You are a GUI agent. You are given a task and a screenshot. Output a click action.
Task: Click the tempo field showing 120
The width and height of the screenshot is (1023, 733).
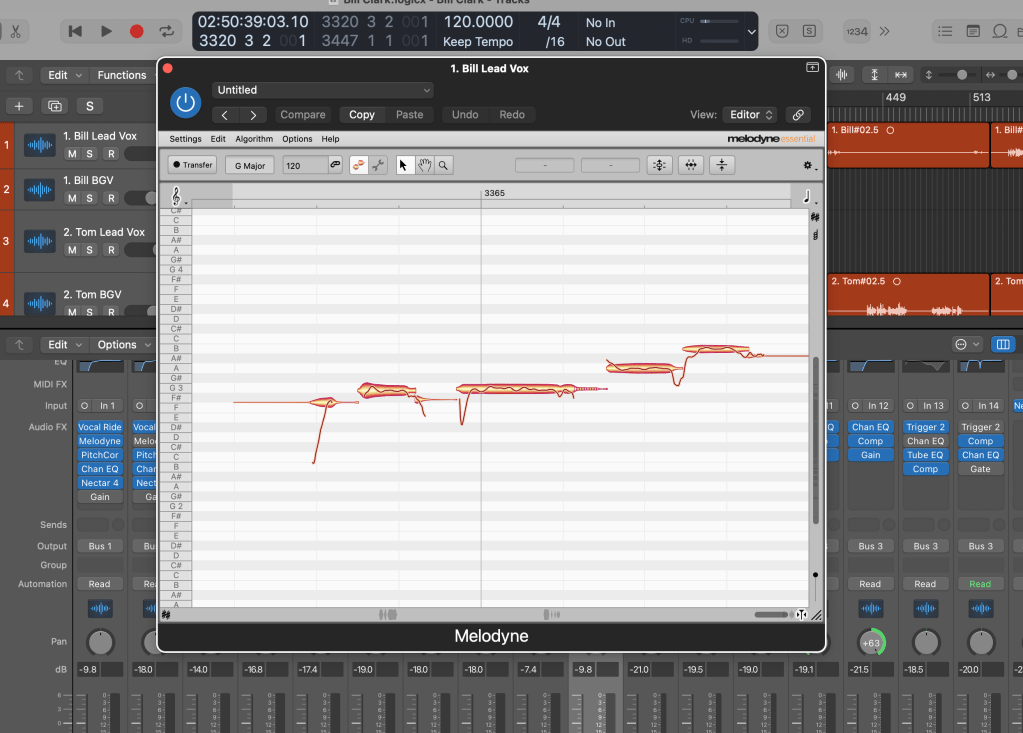[305, 165]
